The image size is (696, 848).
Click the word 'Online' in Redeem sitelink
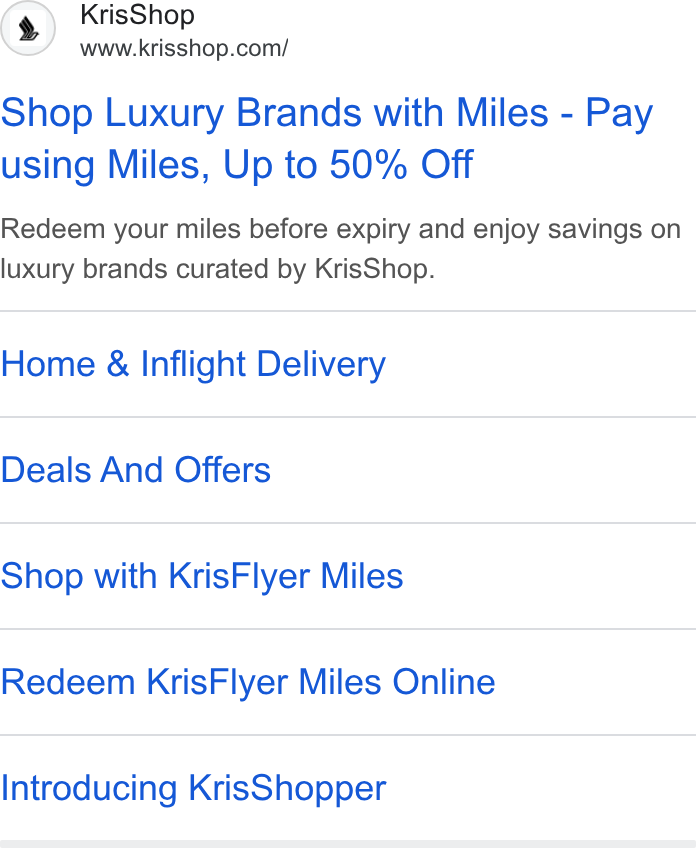443,682
